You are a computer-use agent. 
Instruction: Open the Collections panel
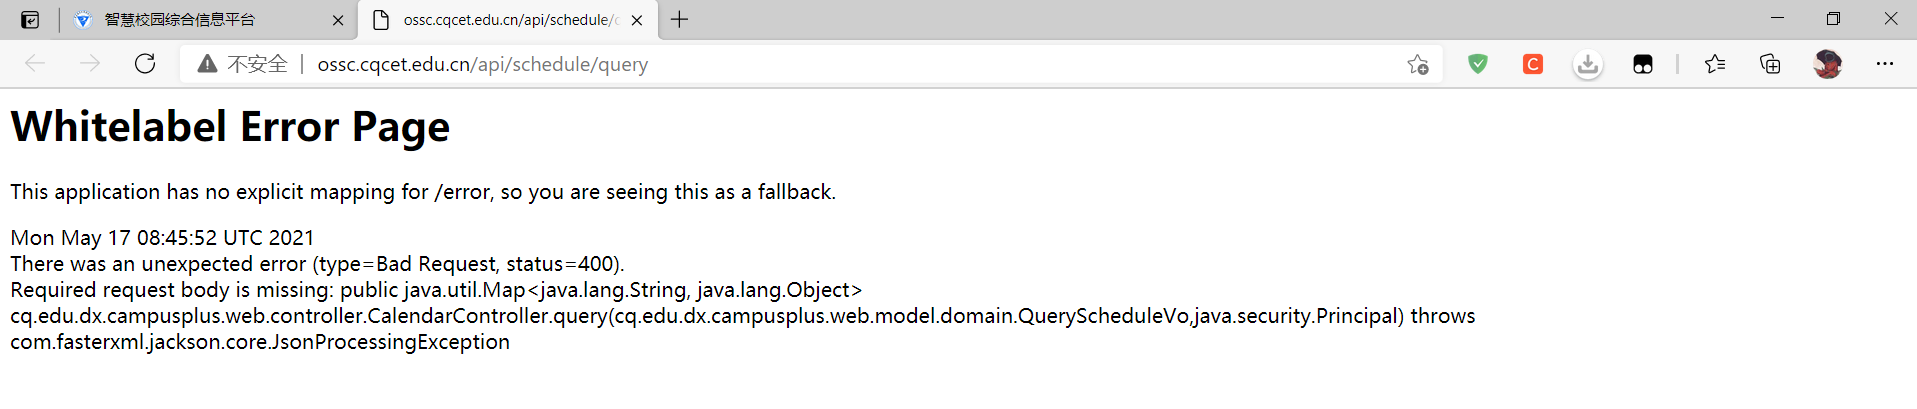(x=1770, y=64)
